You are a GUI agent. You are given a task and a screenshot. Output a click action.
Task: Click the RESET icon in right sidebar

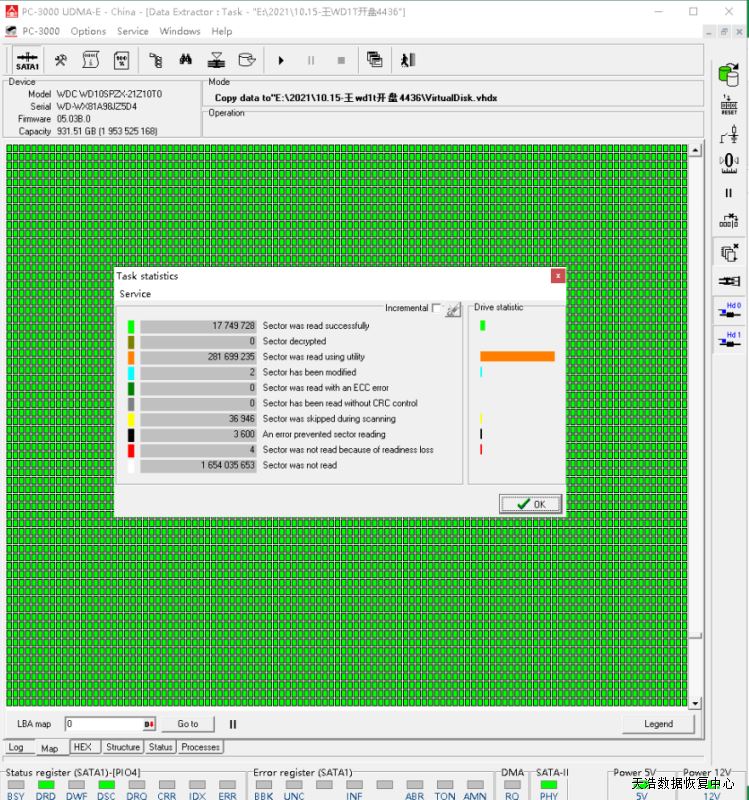(x=729, y=104)
